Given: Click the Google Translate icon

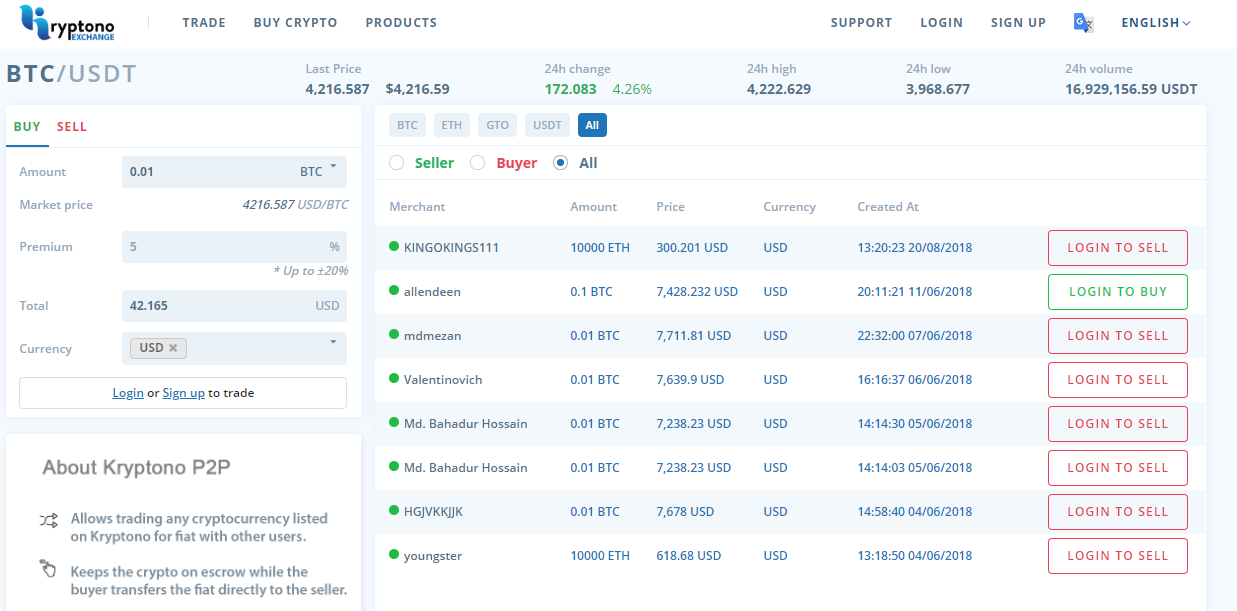Looking at the screenshot, I should pyautogui.click(x=1083, y=23).
